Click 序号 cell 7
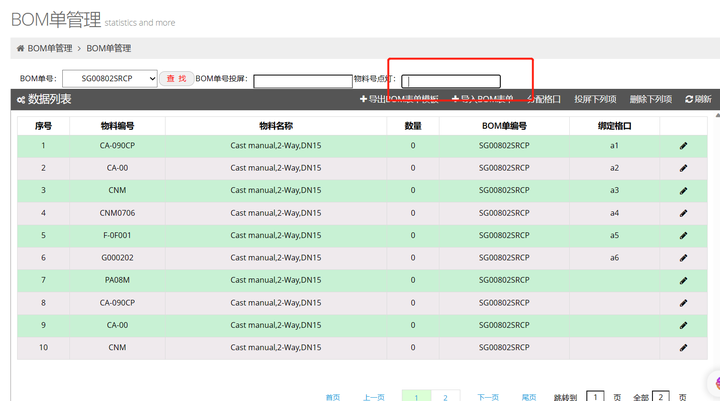Screen dimensions: 720x401 pos(43,280)
